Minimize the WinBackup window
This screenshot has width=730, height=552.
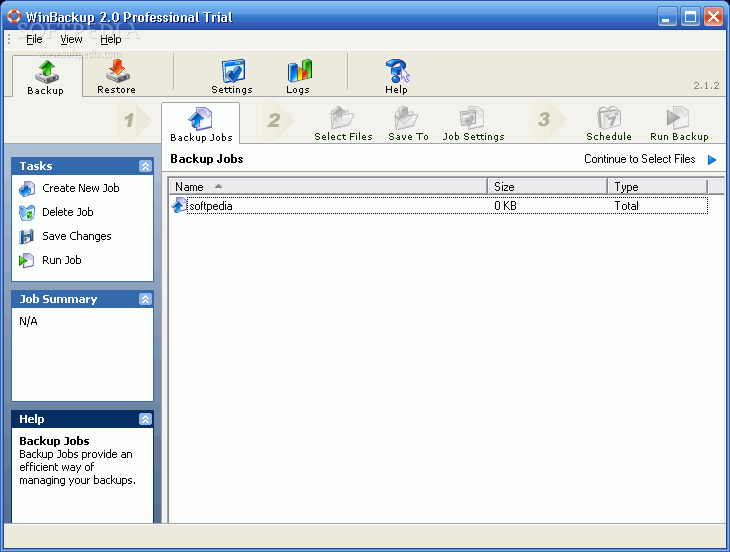(x=667, y=17)
